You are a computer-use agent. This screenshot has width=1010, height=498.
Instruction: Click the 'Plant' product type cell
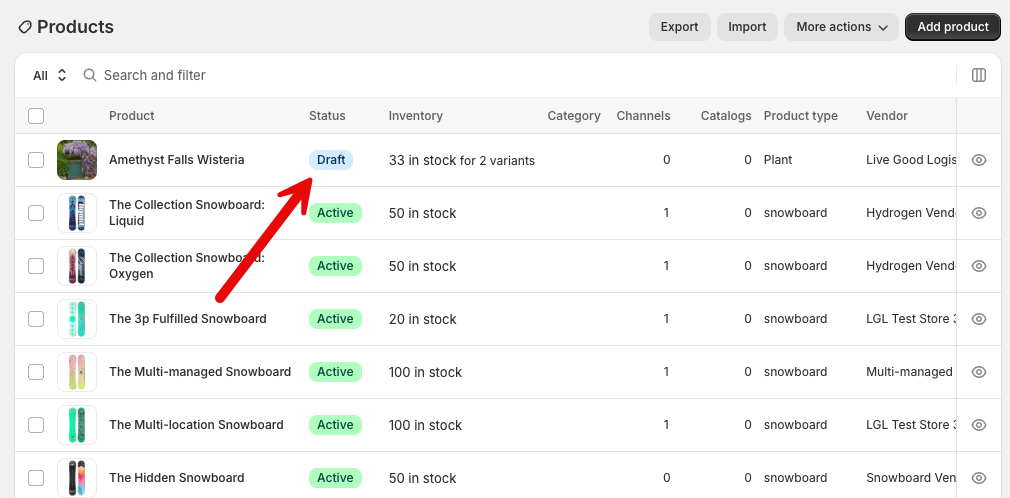778,160
